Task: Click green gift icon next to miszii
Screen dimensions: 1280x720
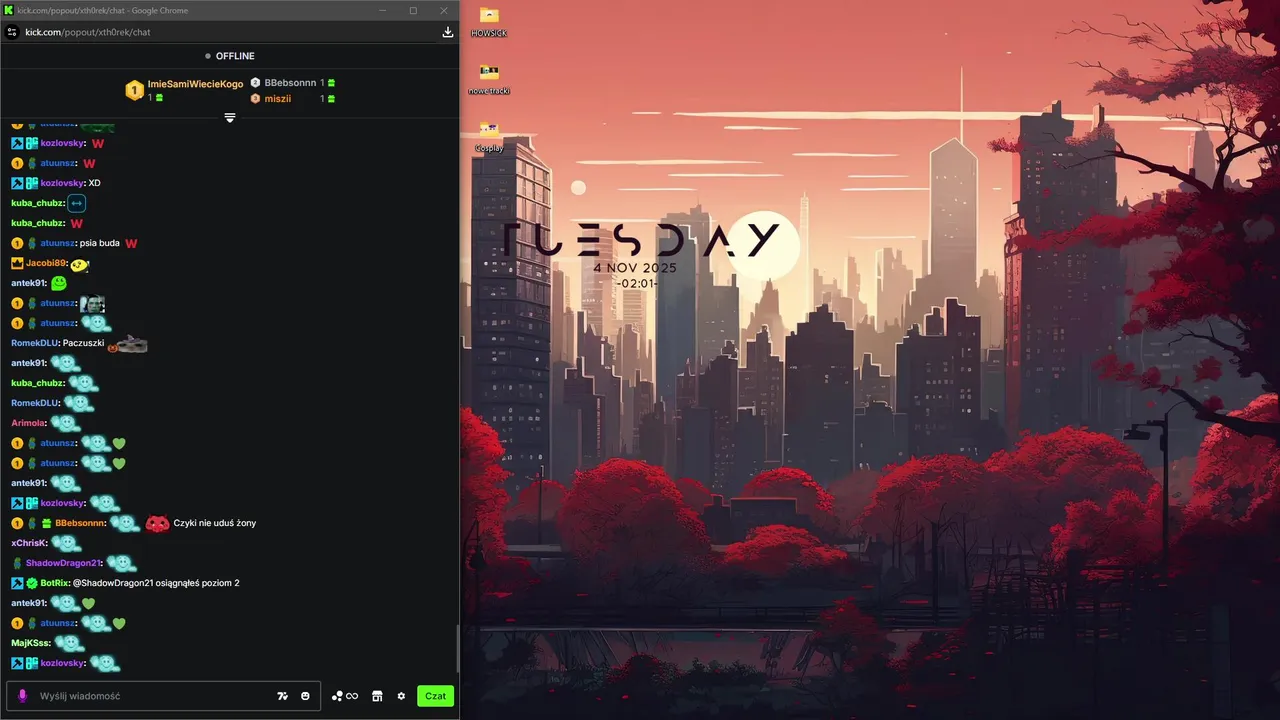Action: [x=331, y=99]
